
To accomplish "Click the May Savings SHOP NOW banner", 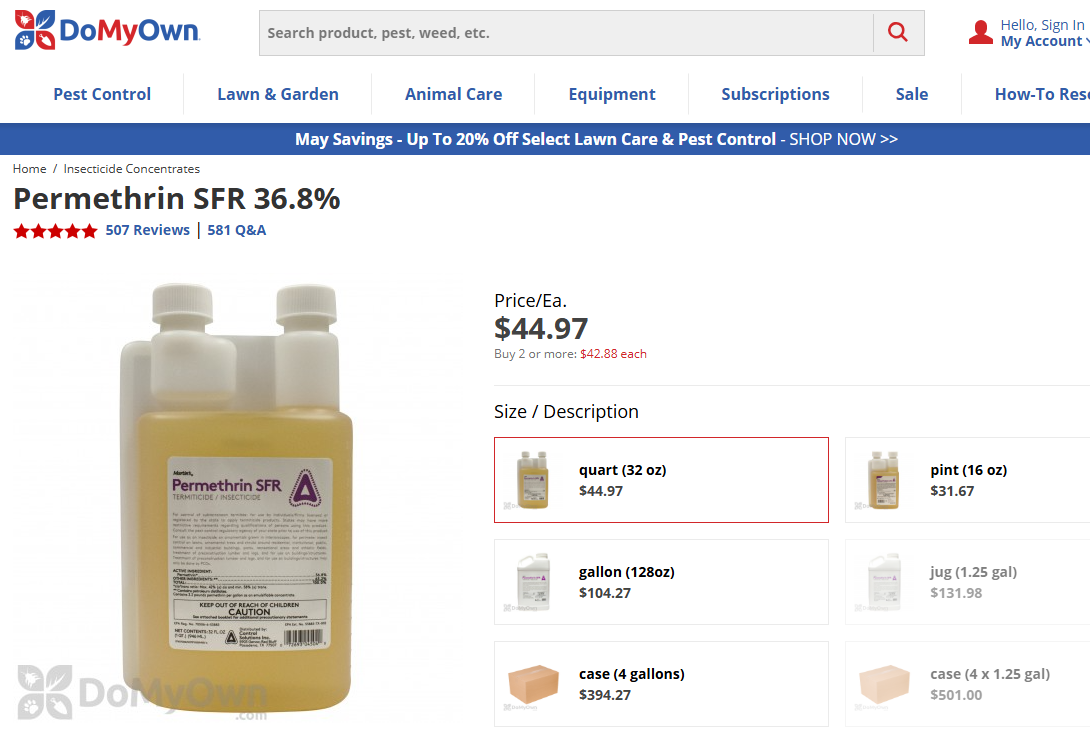I will coord(596,139).
